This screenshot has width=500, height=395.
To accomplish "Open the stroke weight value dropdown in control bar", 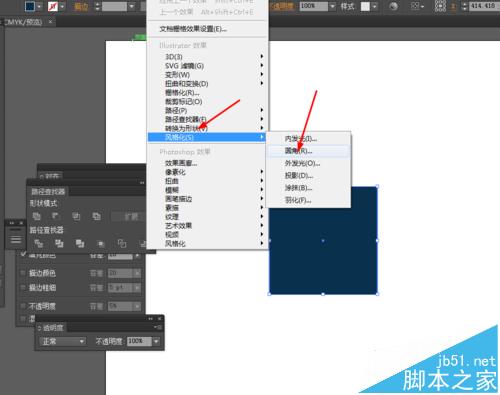I will tap(132, 6).
